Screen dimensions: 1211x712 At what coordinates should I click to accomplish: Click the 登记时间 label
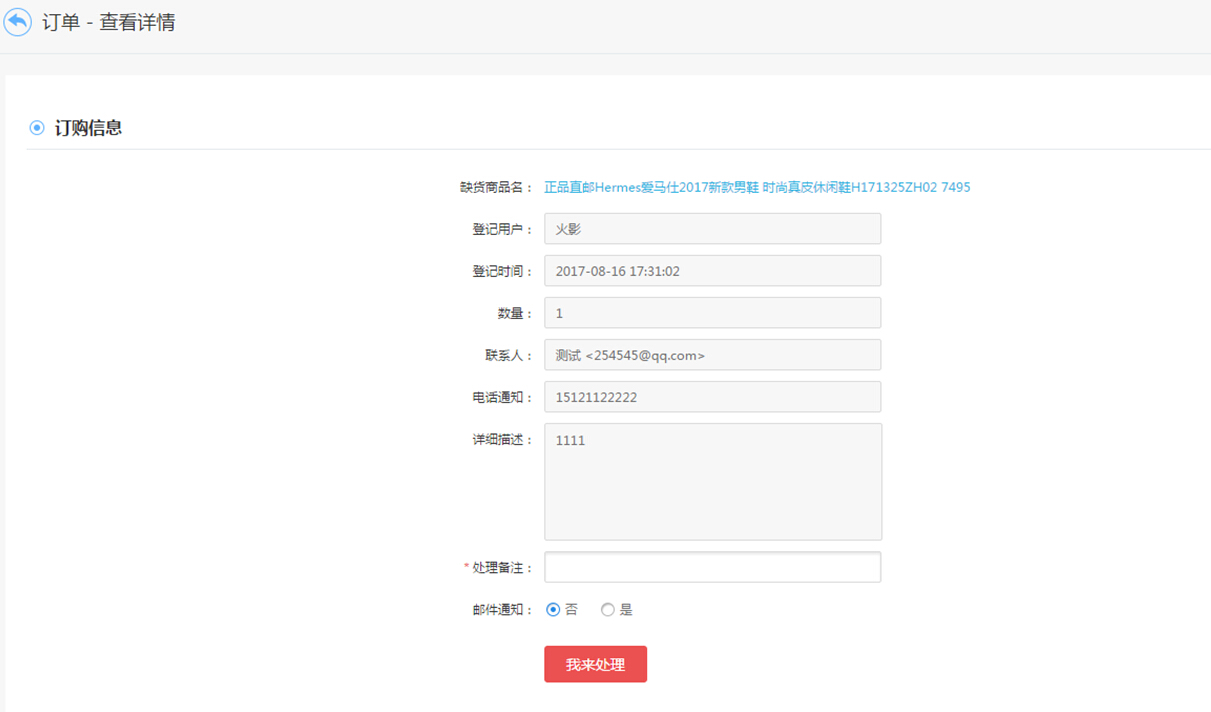503,272
